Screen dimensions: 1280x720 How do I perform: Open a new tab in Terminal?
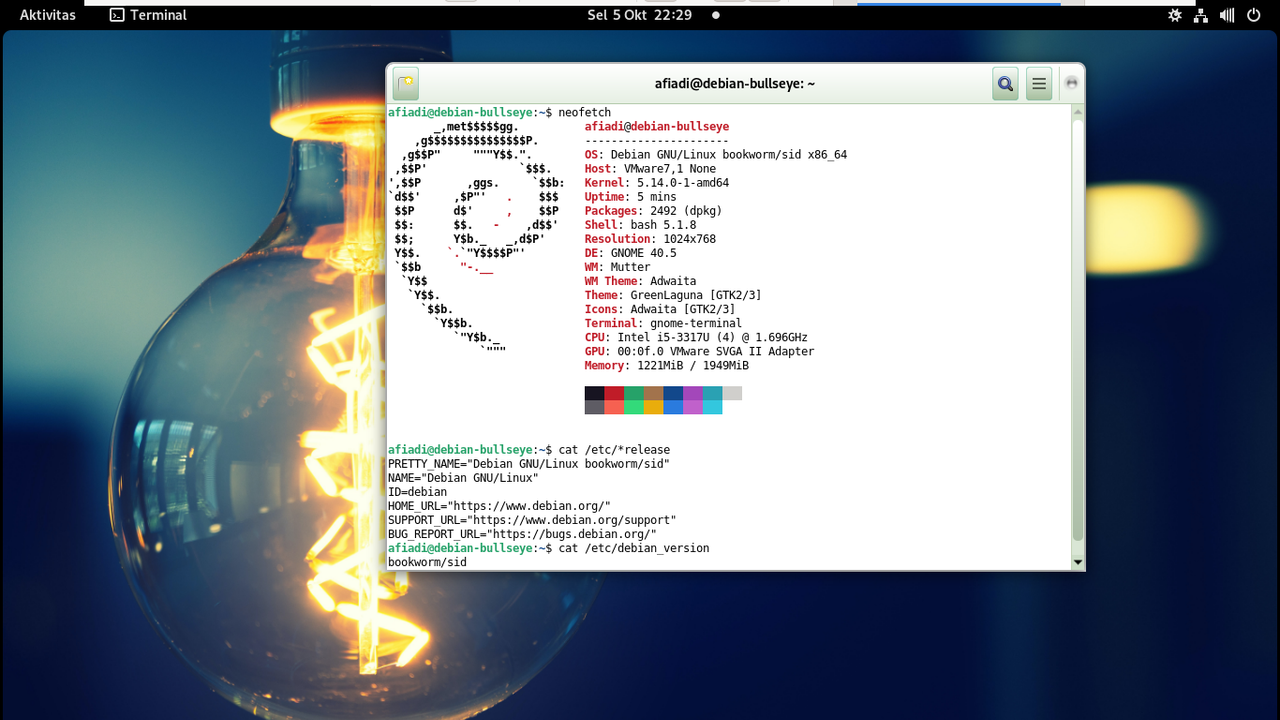(405, 84)
